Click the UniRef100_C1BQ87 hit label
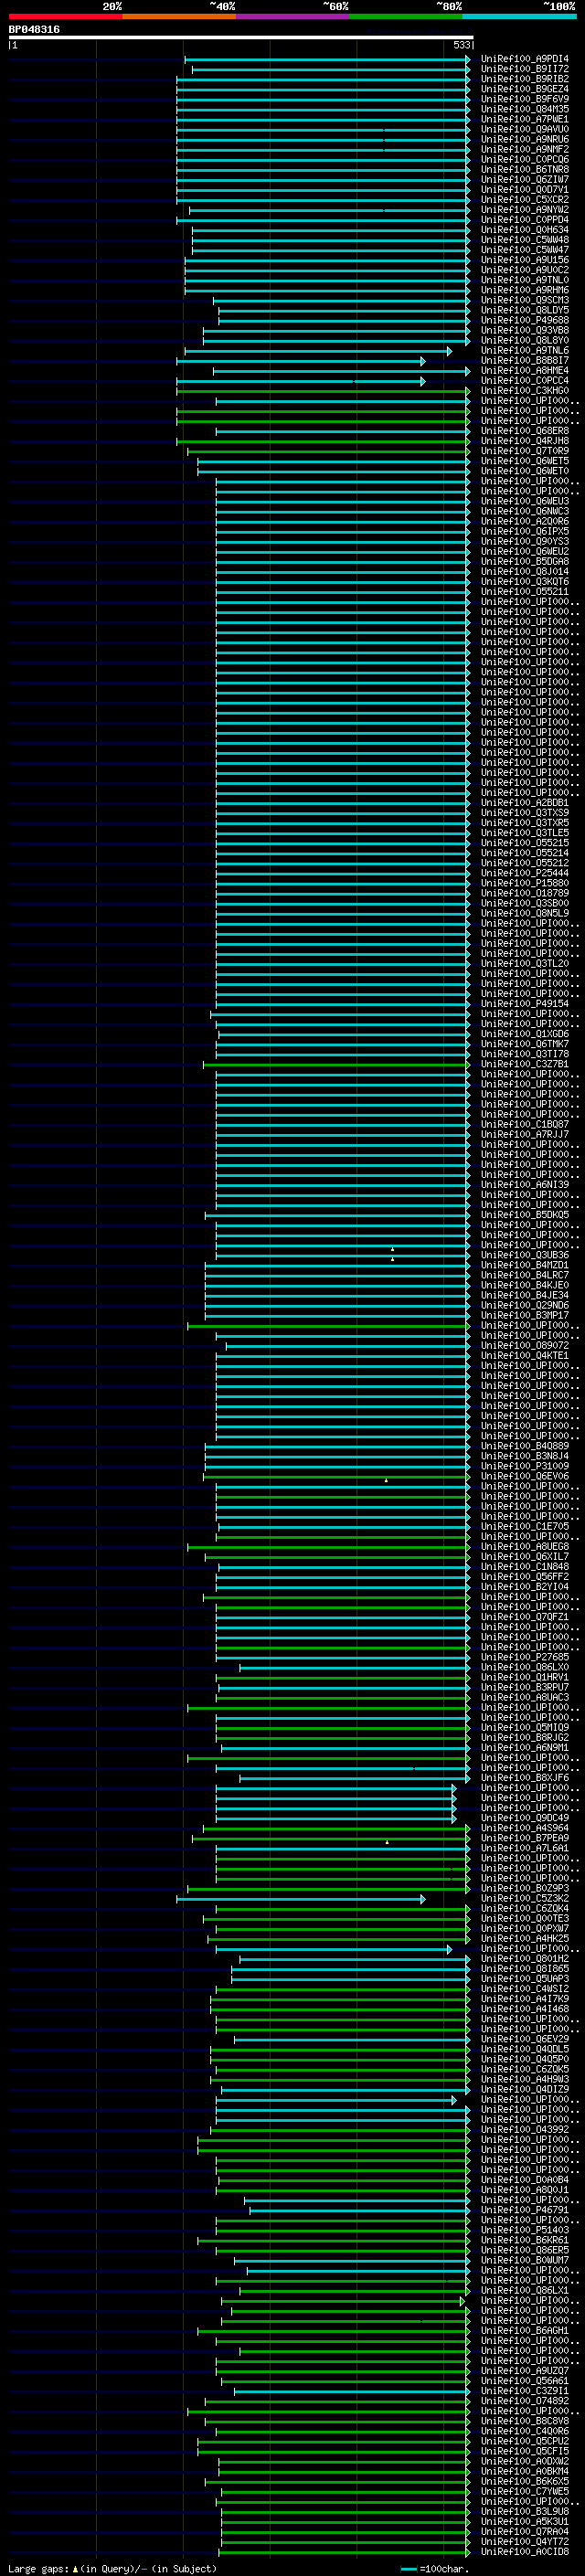 tap(524, 1124)
